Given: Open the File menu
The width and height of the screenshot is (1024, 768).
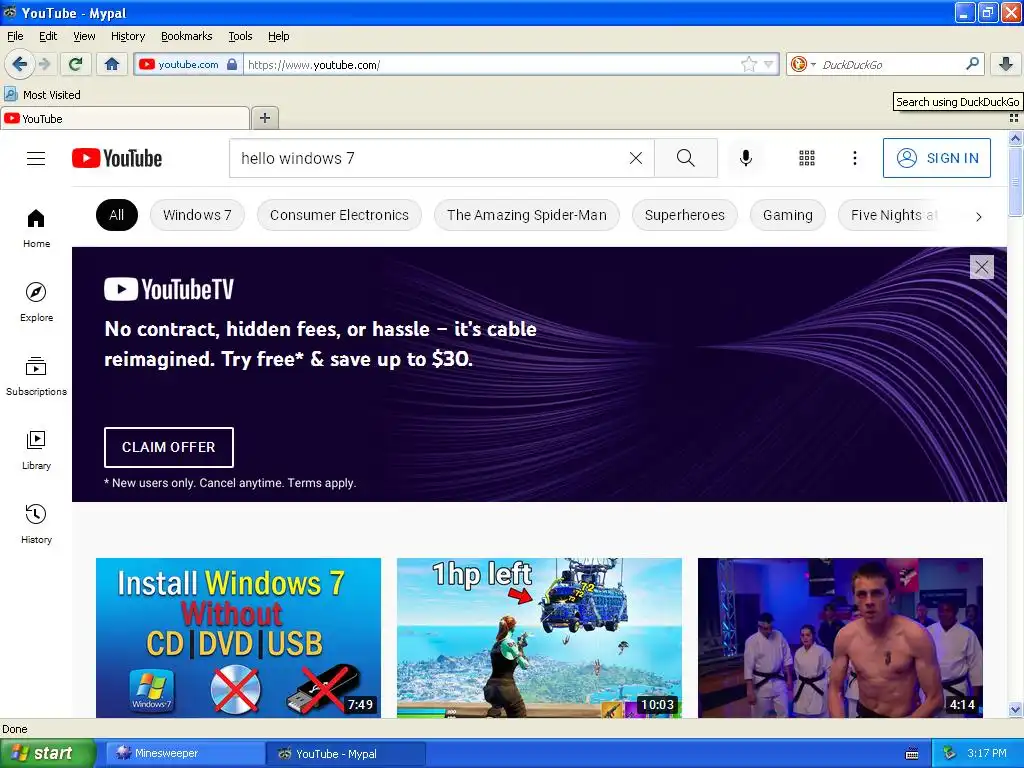Looking at the screenshot, I should click(x=15, y=36).
